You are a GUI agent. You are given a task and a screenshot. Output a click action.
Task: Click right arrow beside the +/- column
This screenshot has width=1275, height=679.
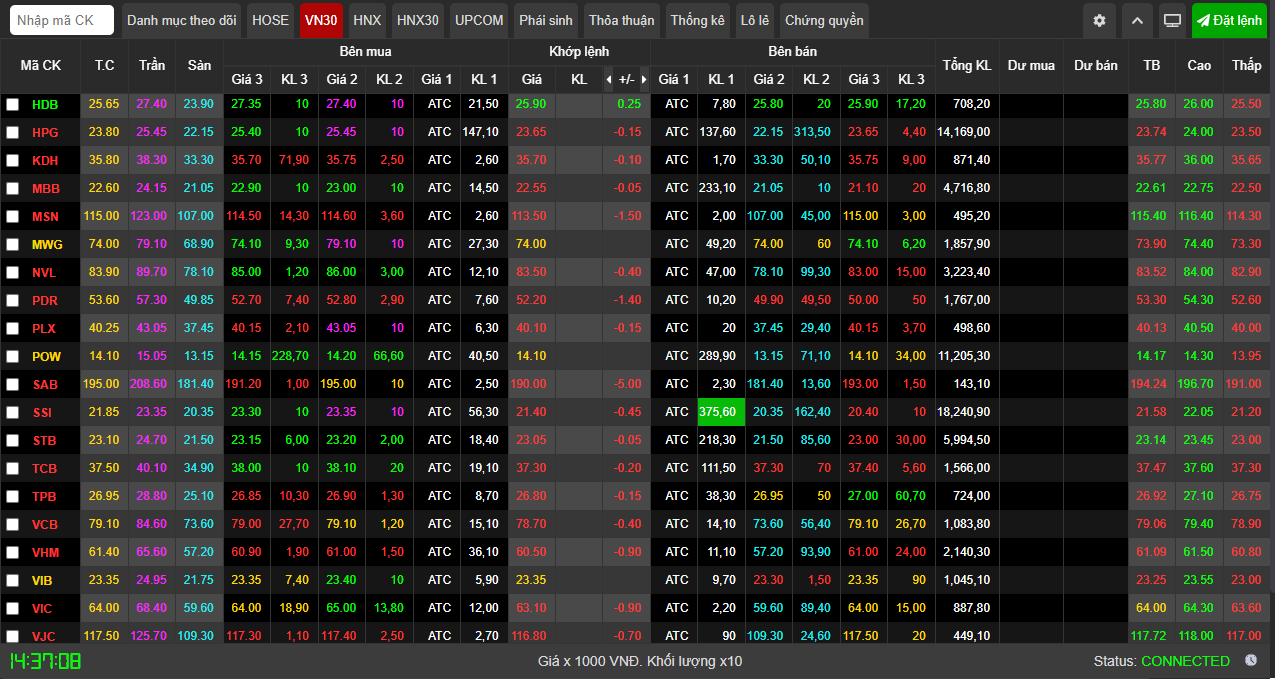coord(644,79)
